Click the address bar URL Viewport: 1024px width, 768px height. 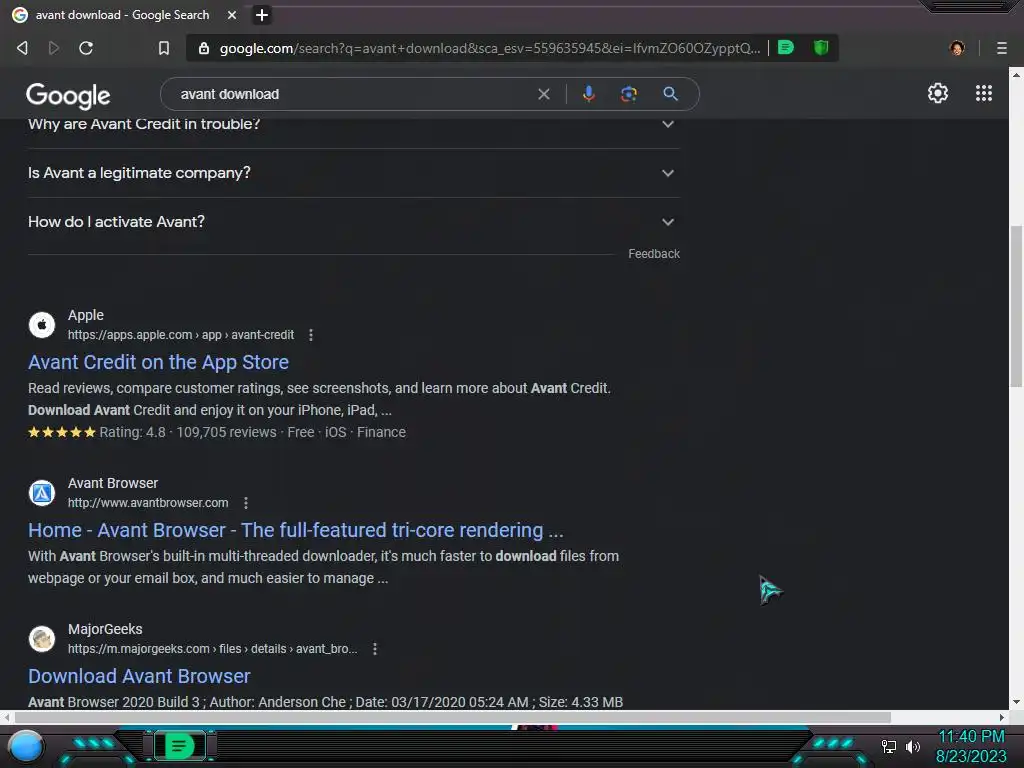click(x=489, y=48)
